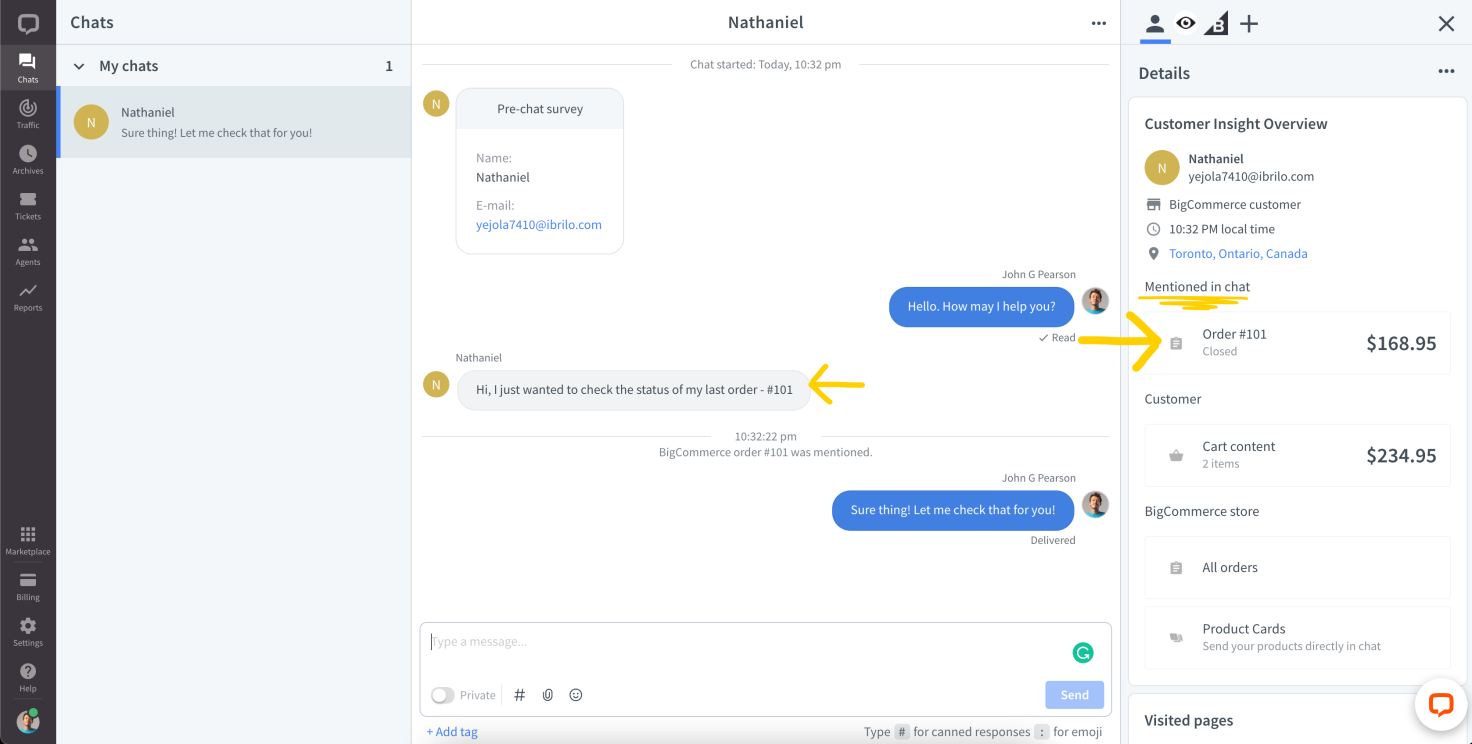
Task: Open the LiveChat widget bubble
Action: 1440,704
